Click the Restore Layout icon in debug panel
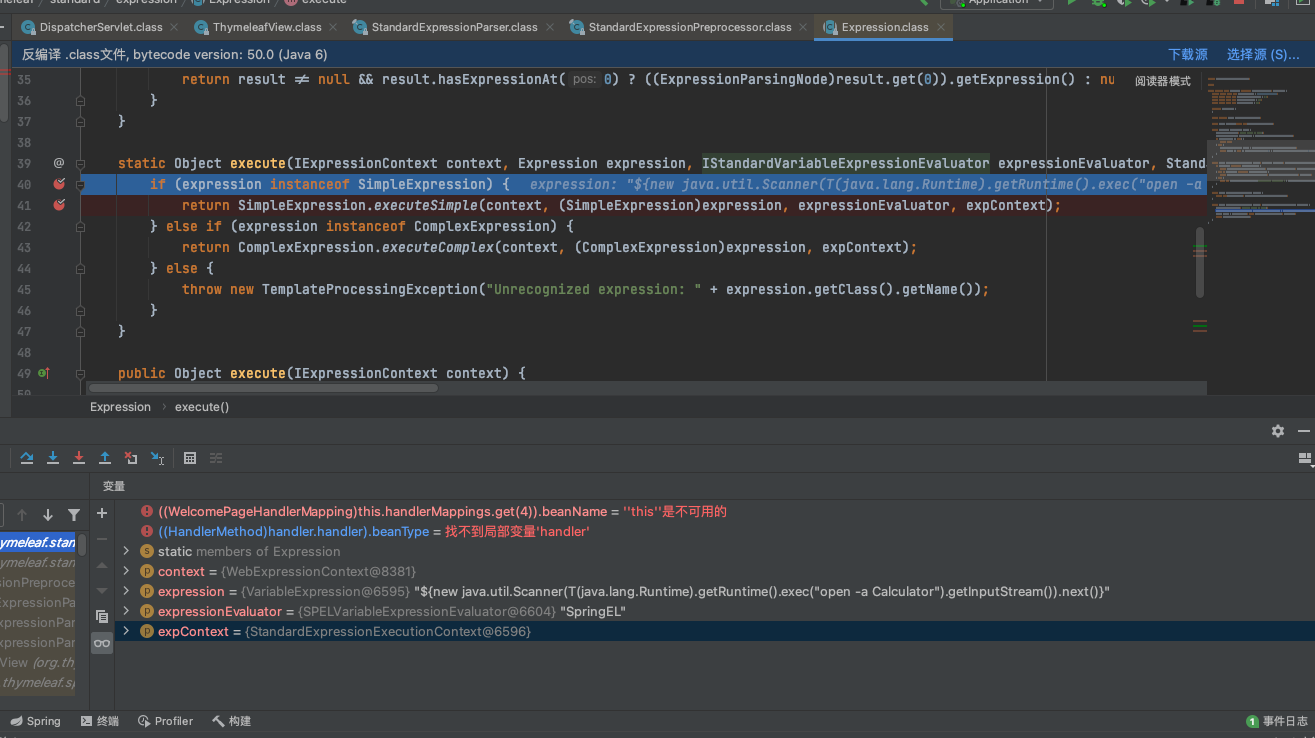Viewport: 1315px width, 738px height. tap(1305, 458)
